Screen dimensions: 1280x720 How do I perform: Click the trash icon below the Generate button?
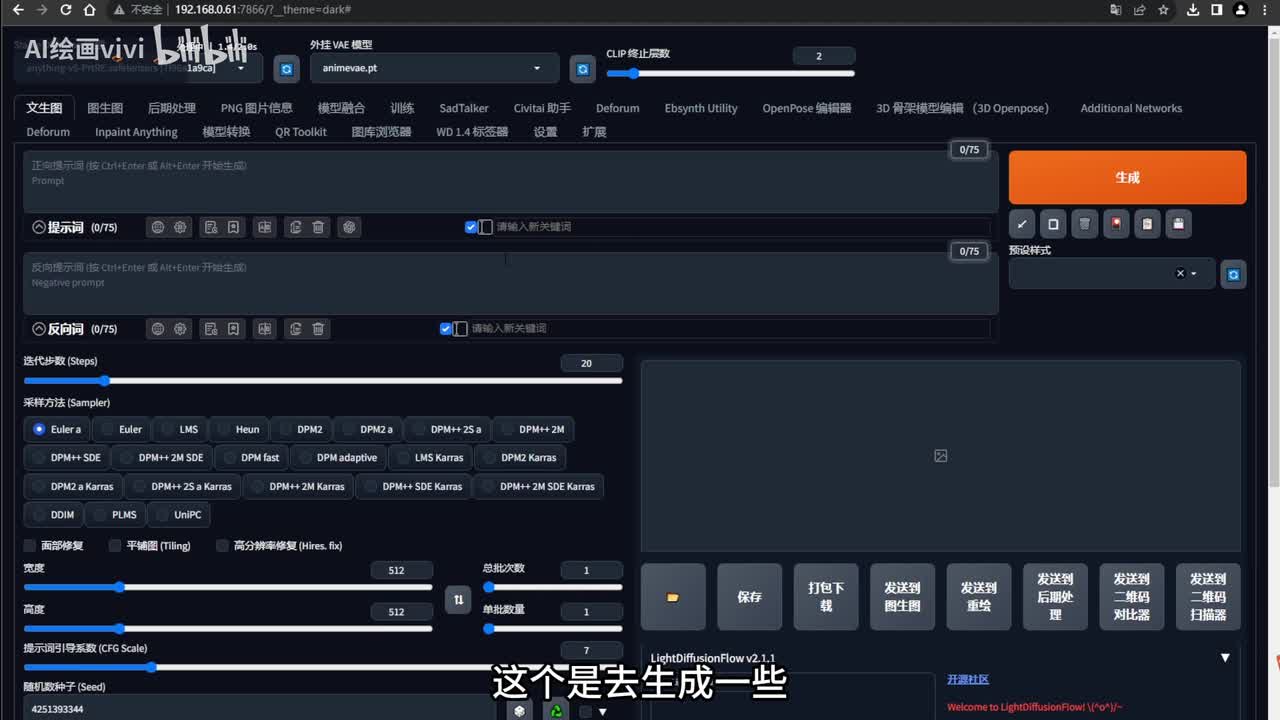1084,224
